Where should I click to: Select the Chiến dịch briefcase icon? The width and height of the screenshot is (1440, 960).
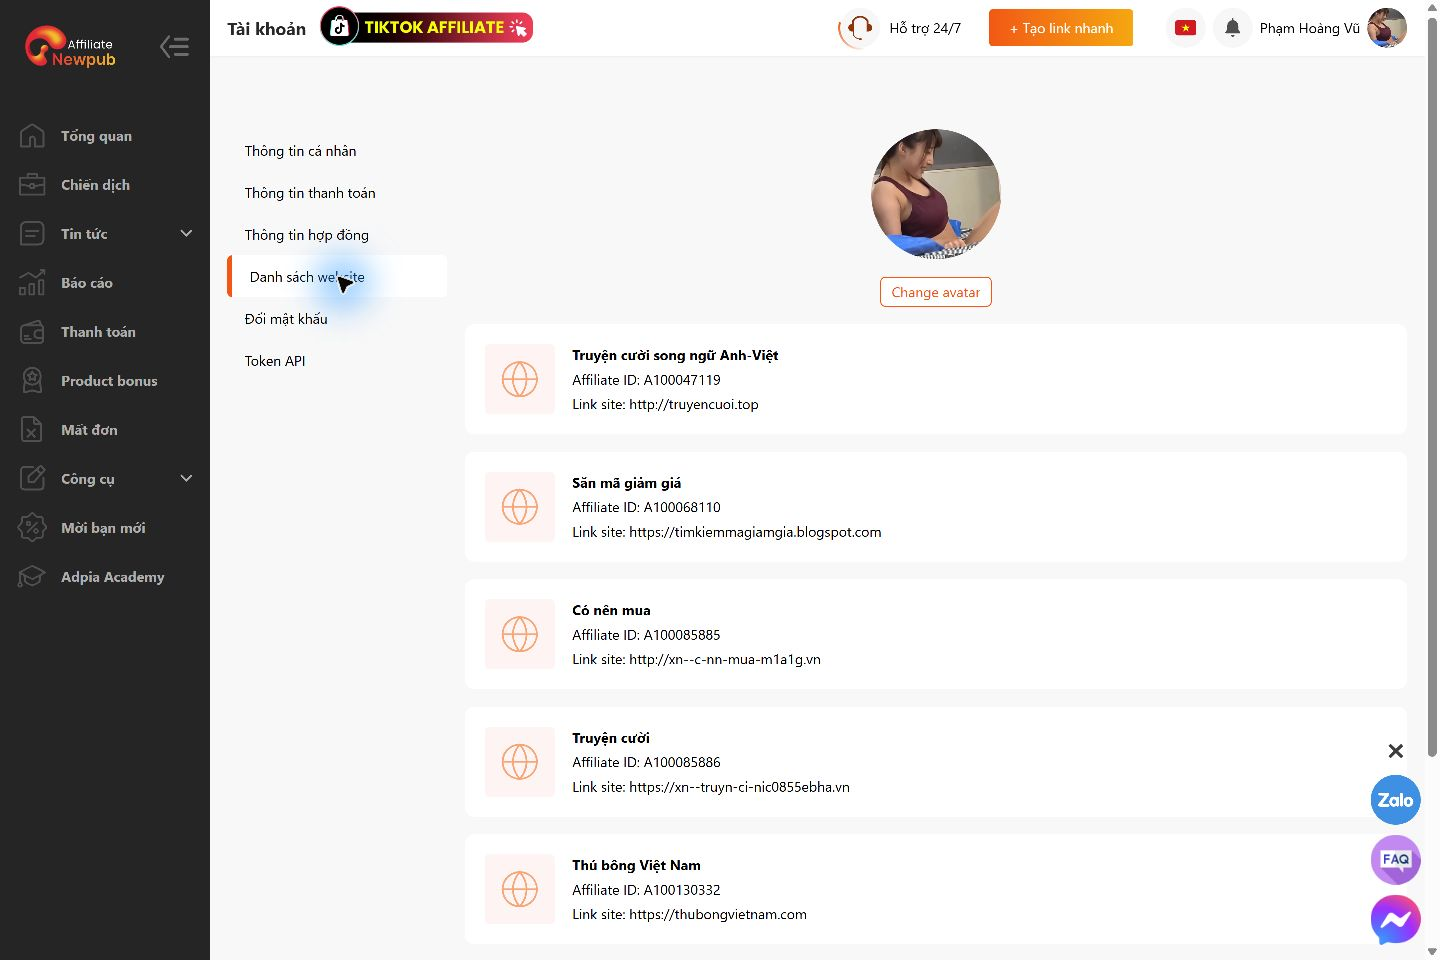click(32, 185)
